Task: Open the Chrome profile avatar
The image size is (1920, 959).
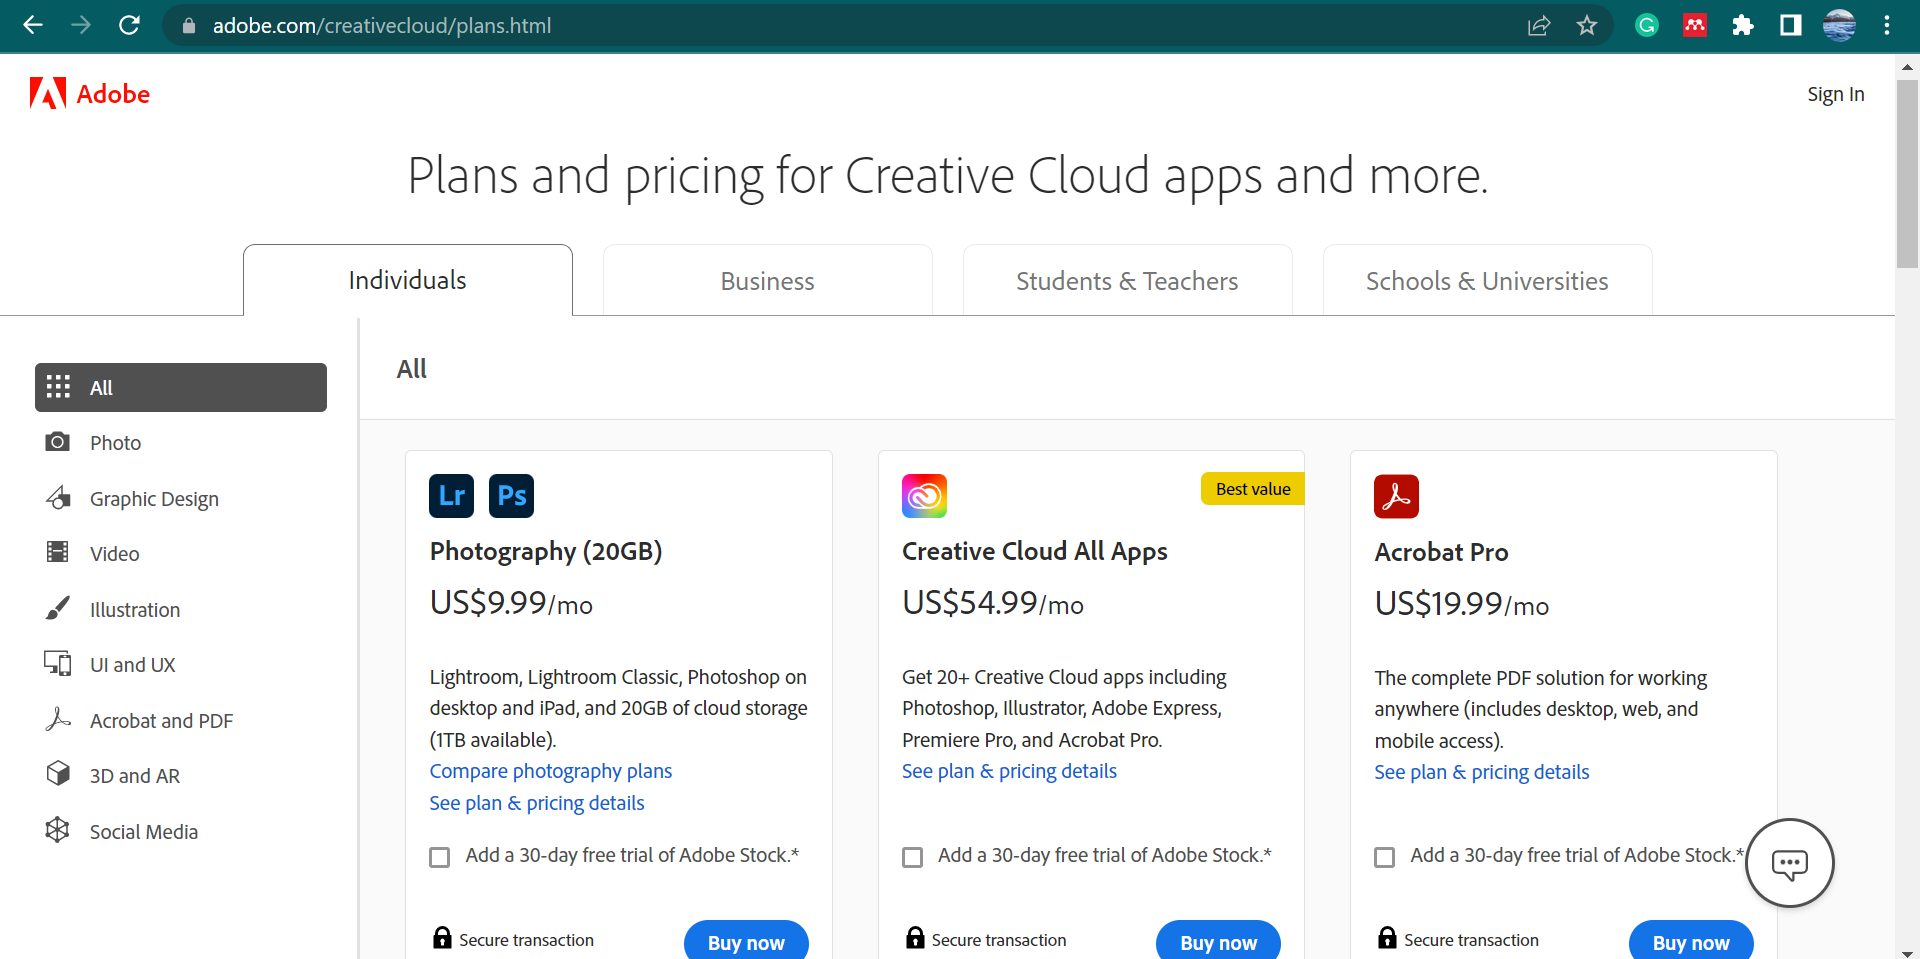Action: pos(1839,26)
